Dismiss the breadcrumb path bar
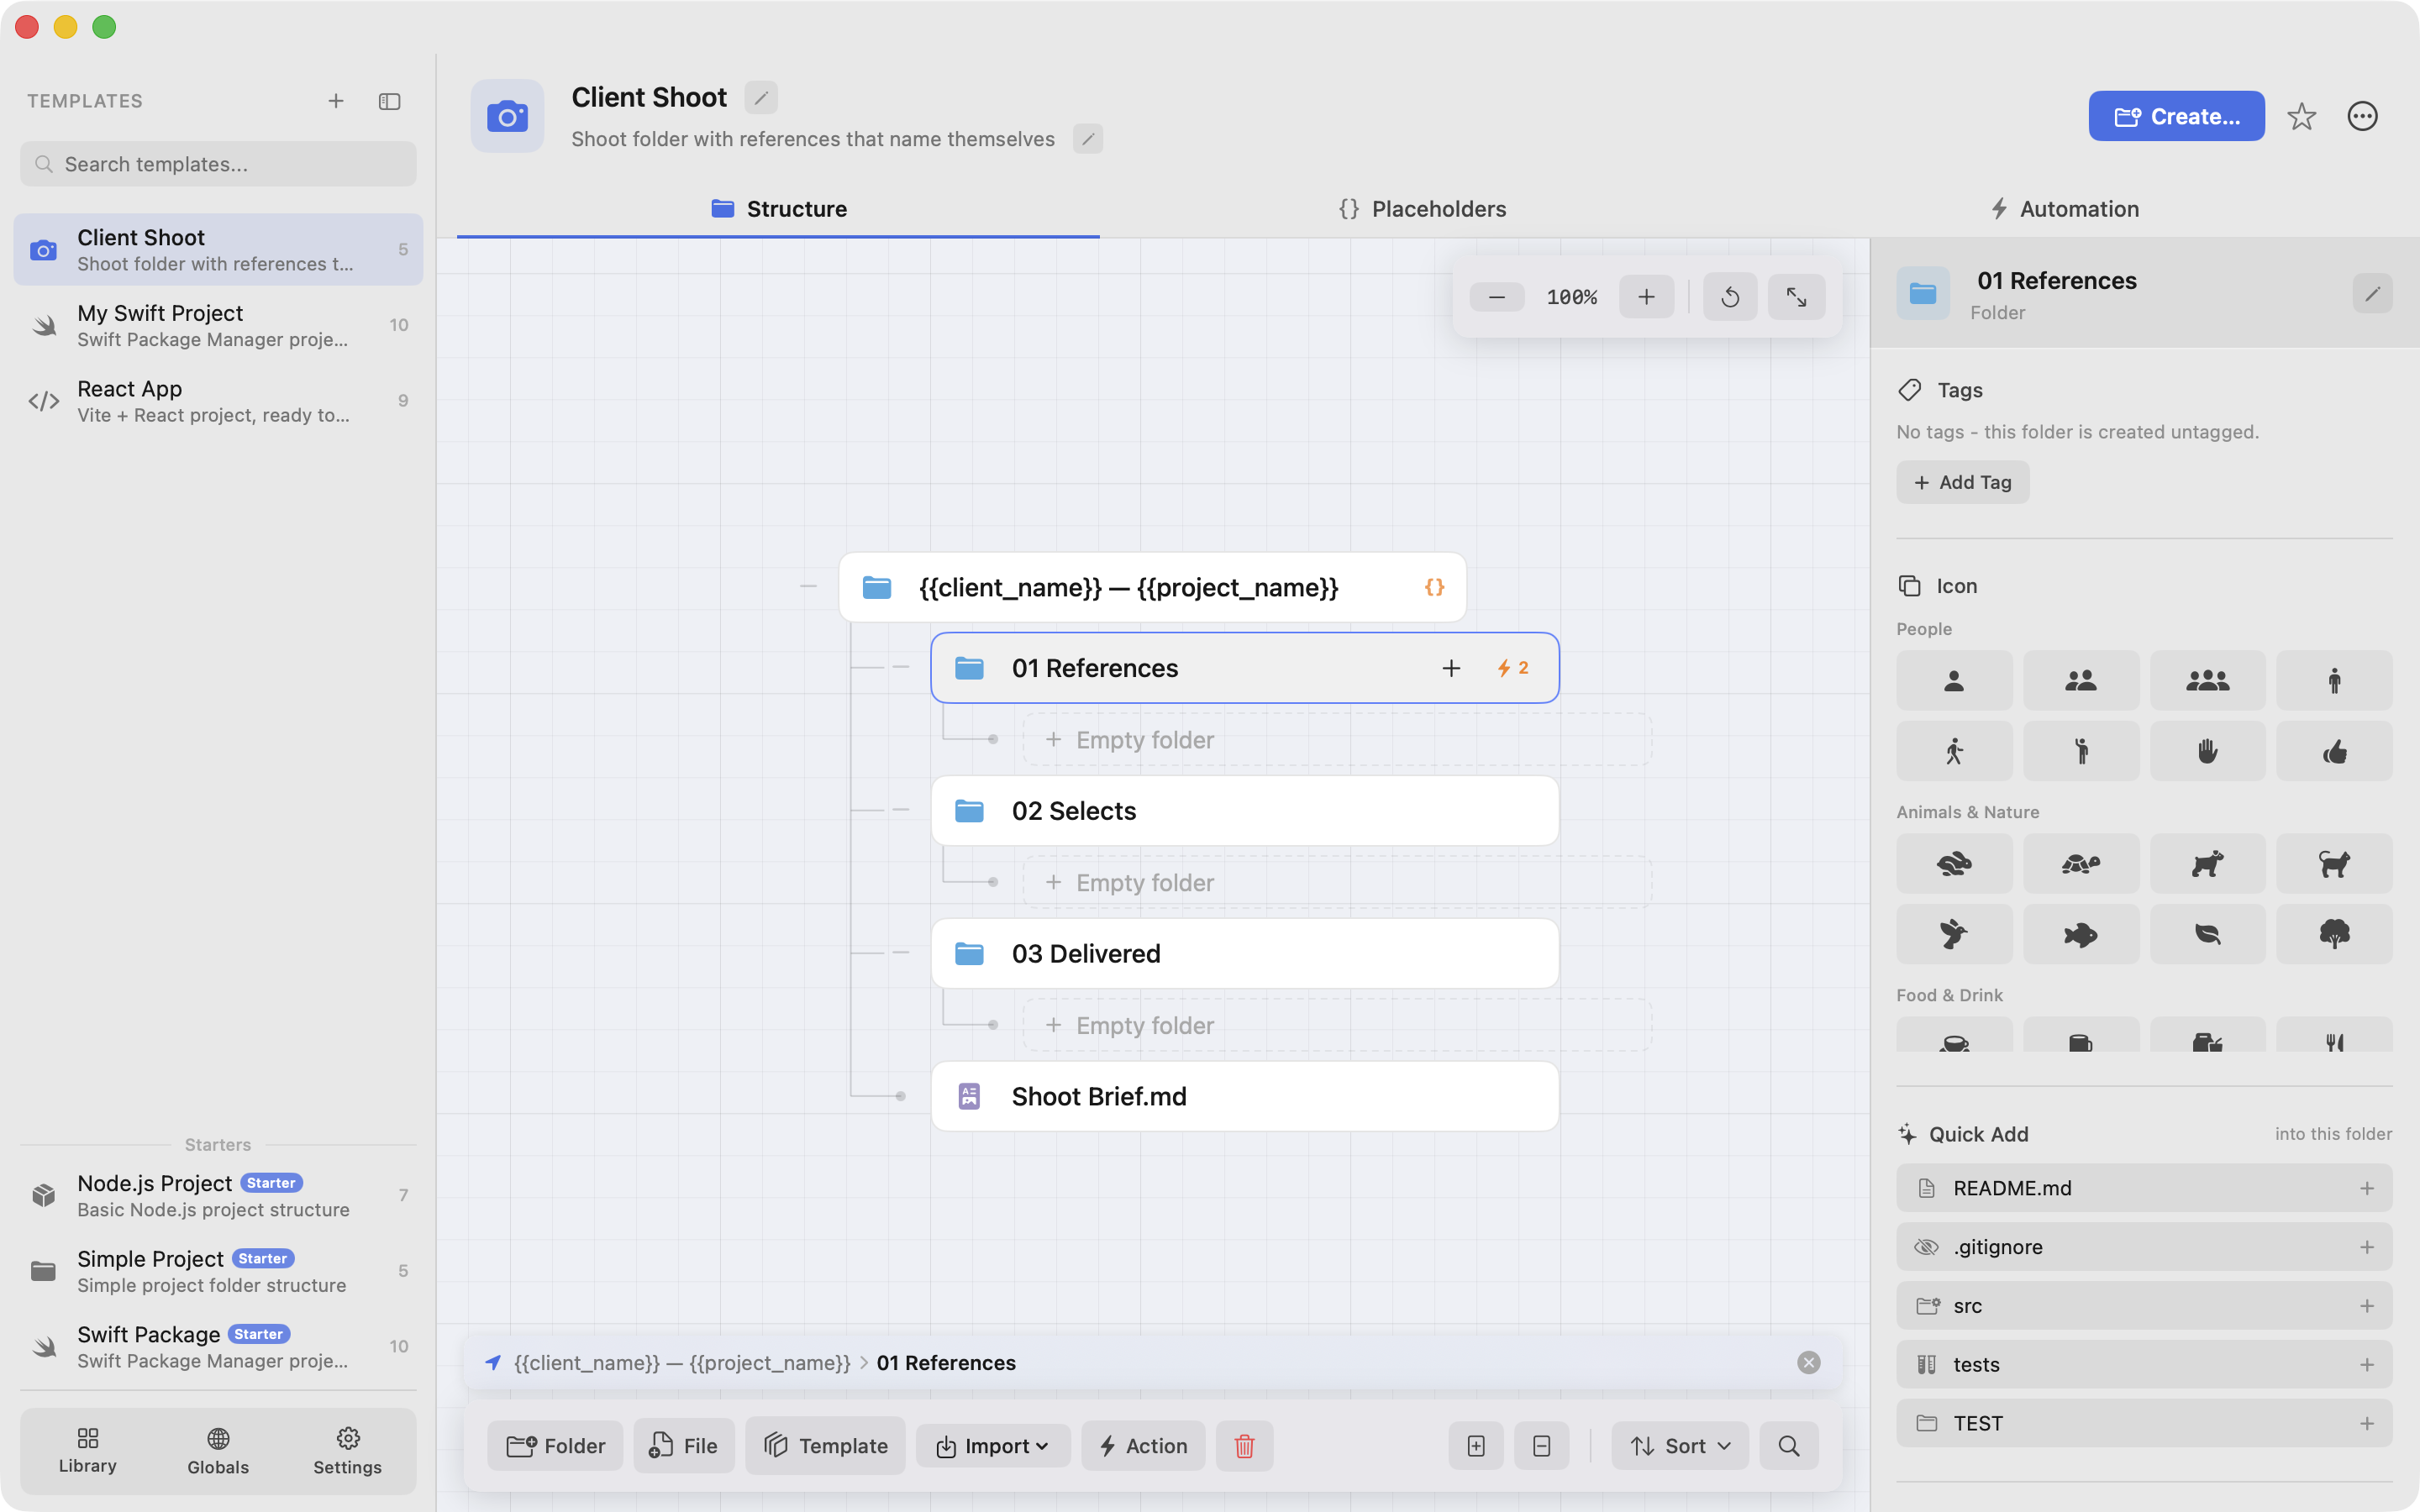Image resolution: width=2420 pixels, height=1512 pixels. (1808, 1363)
